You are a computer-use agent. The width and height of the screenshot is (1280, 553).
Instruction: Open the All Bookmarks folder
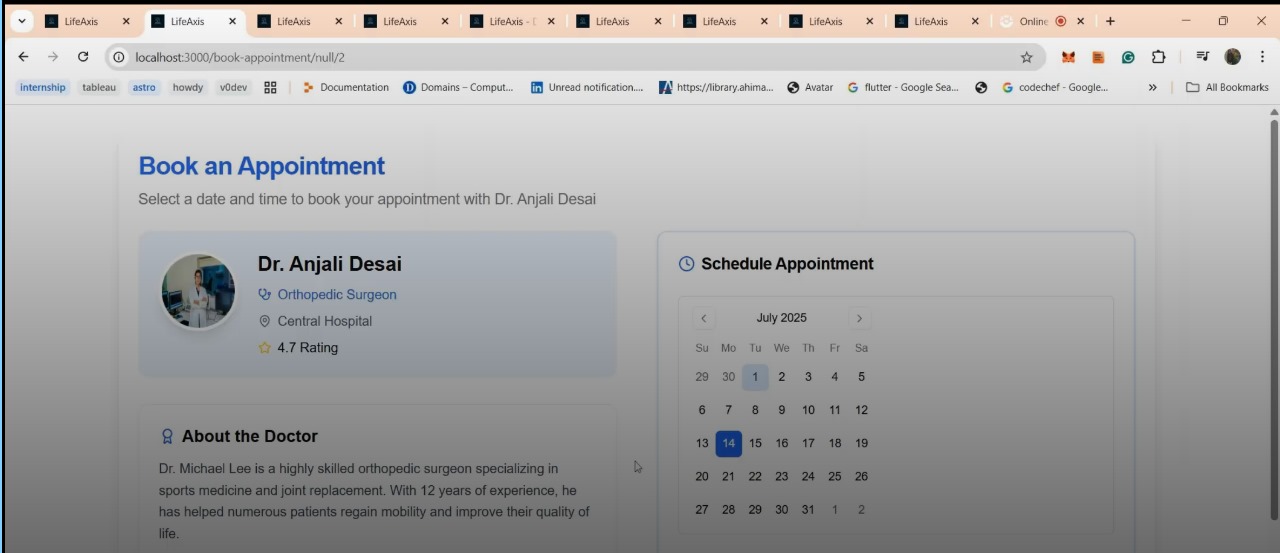pos(1227,88)
